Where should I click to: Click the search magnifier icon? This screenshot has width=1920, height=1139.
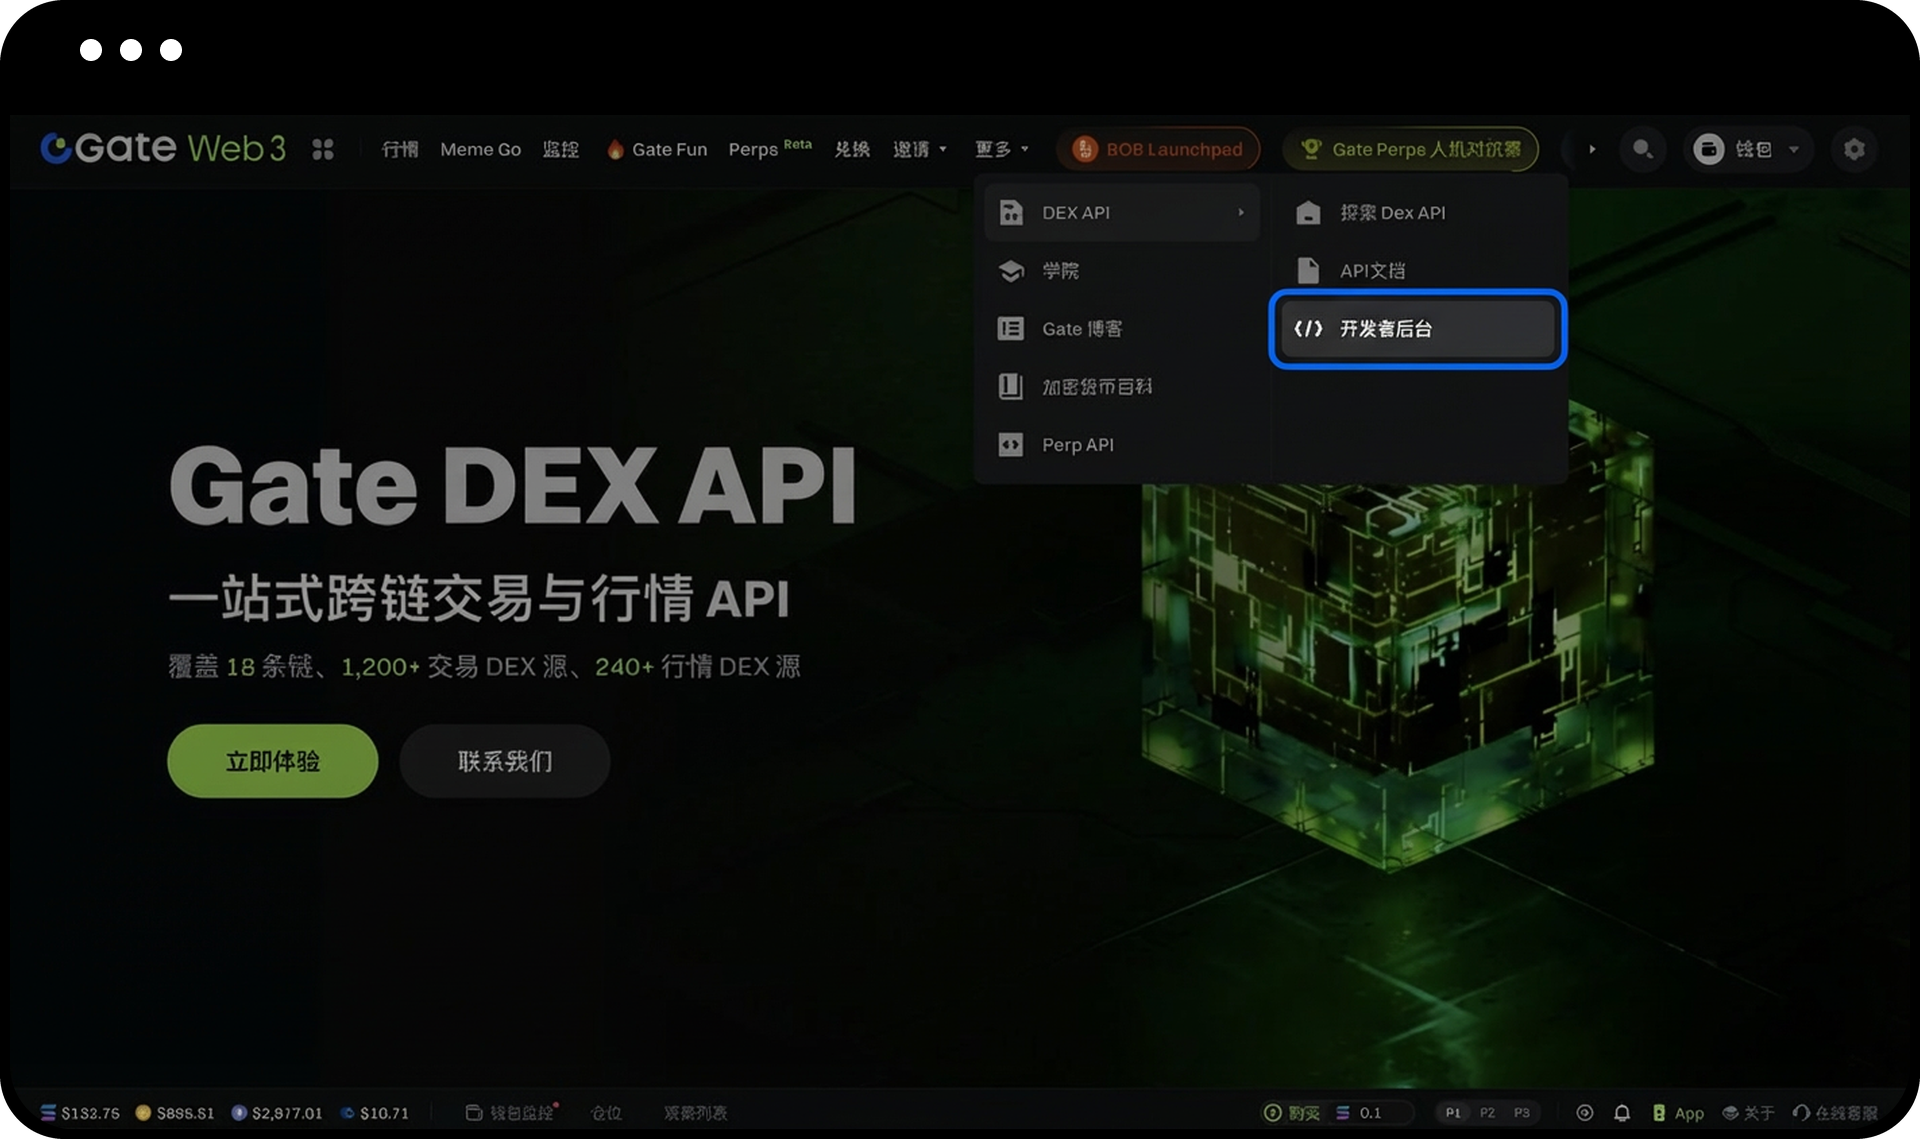(x=1642, y=149)
